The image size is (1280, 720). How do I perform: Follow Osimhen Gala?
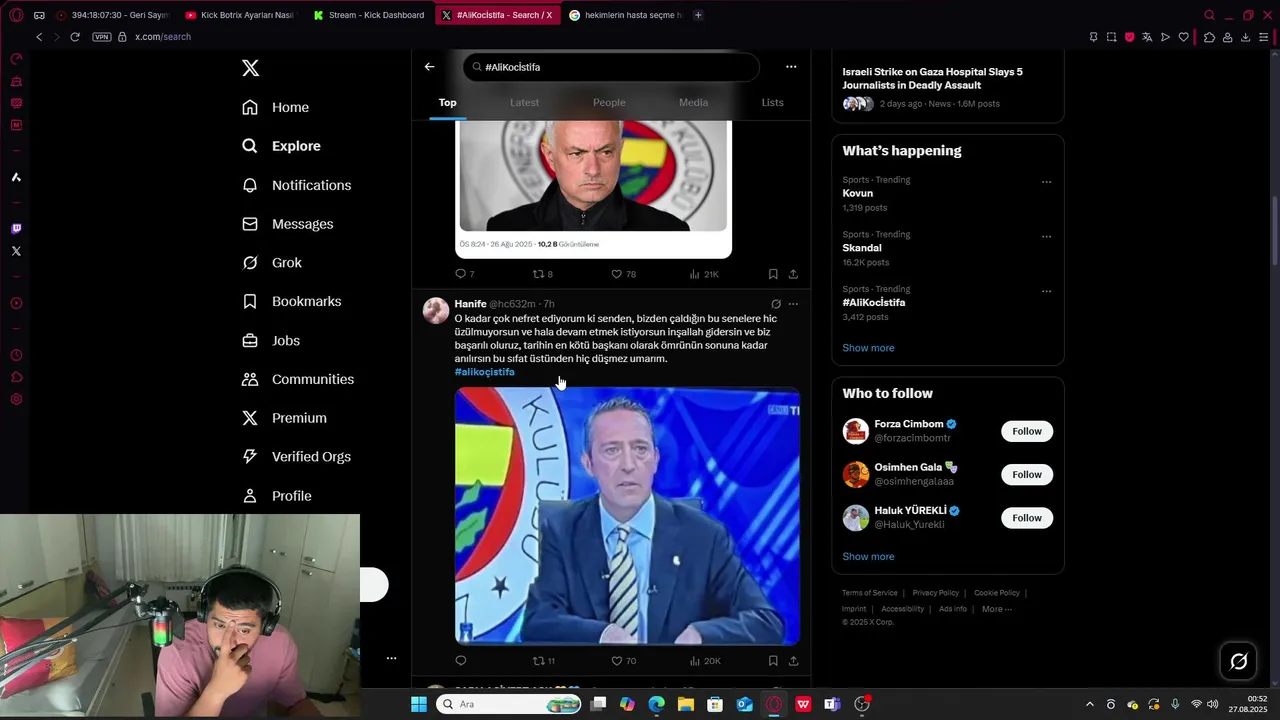coord(1027,474)
